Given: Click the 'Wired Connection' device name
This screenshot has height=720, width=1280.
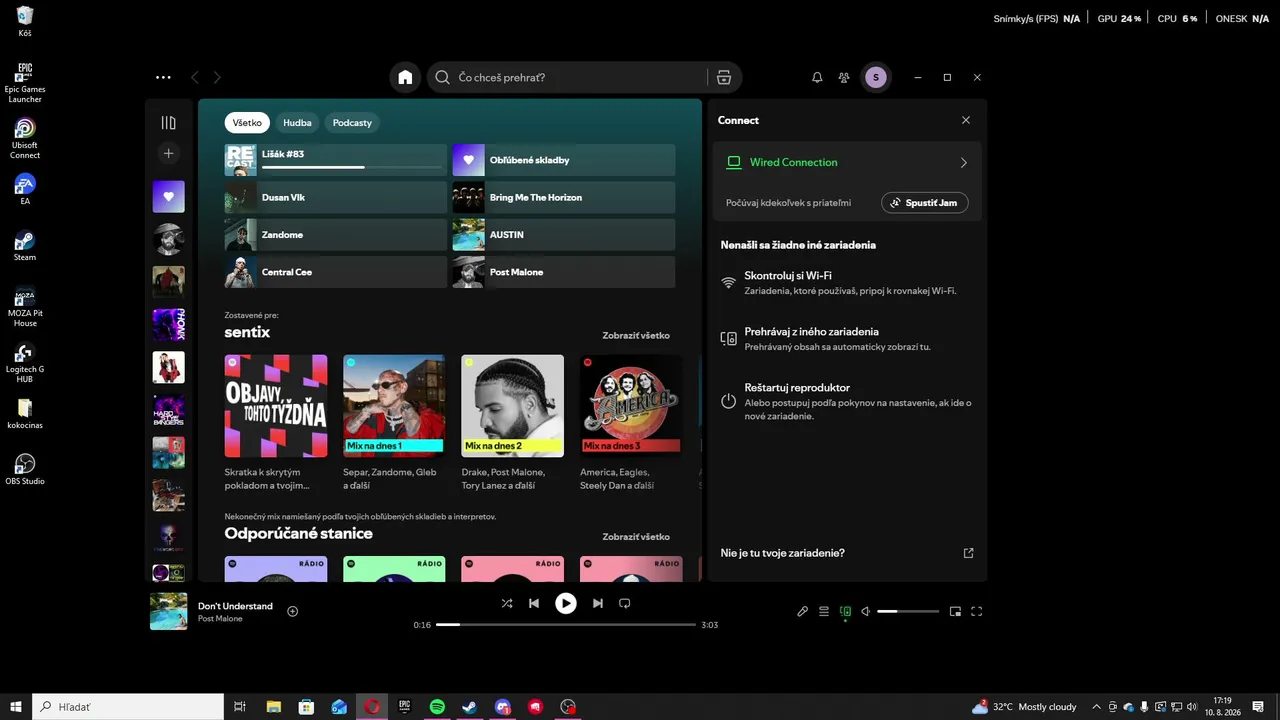Looking at the screenshot, I should [794, 162].
